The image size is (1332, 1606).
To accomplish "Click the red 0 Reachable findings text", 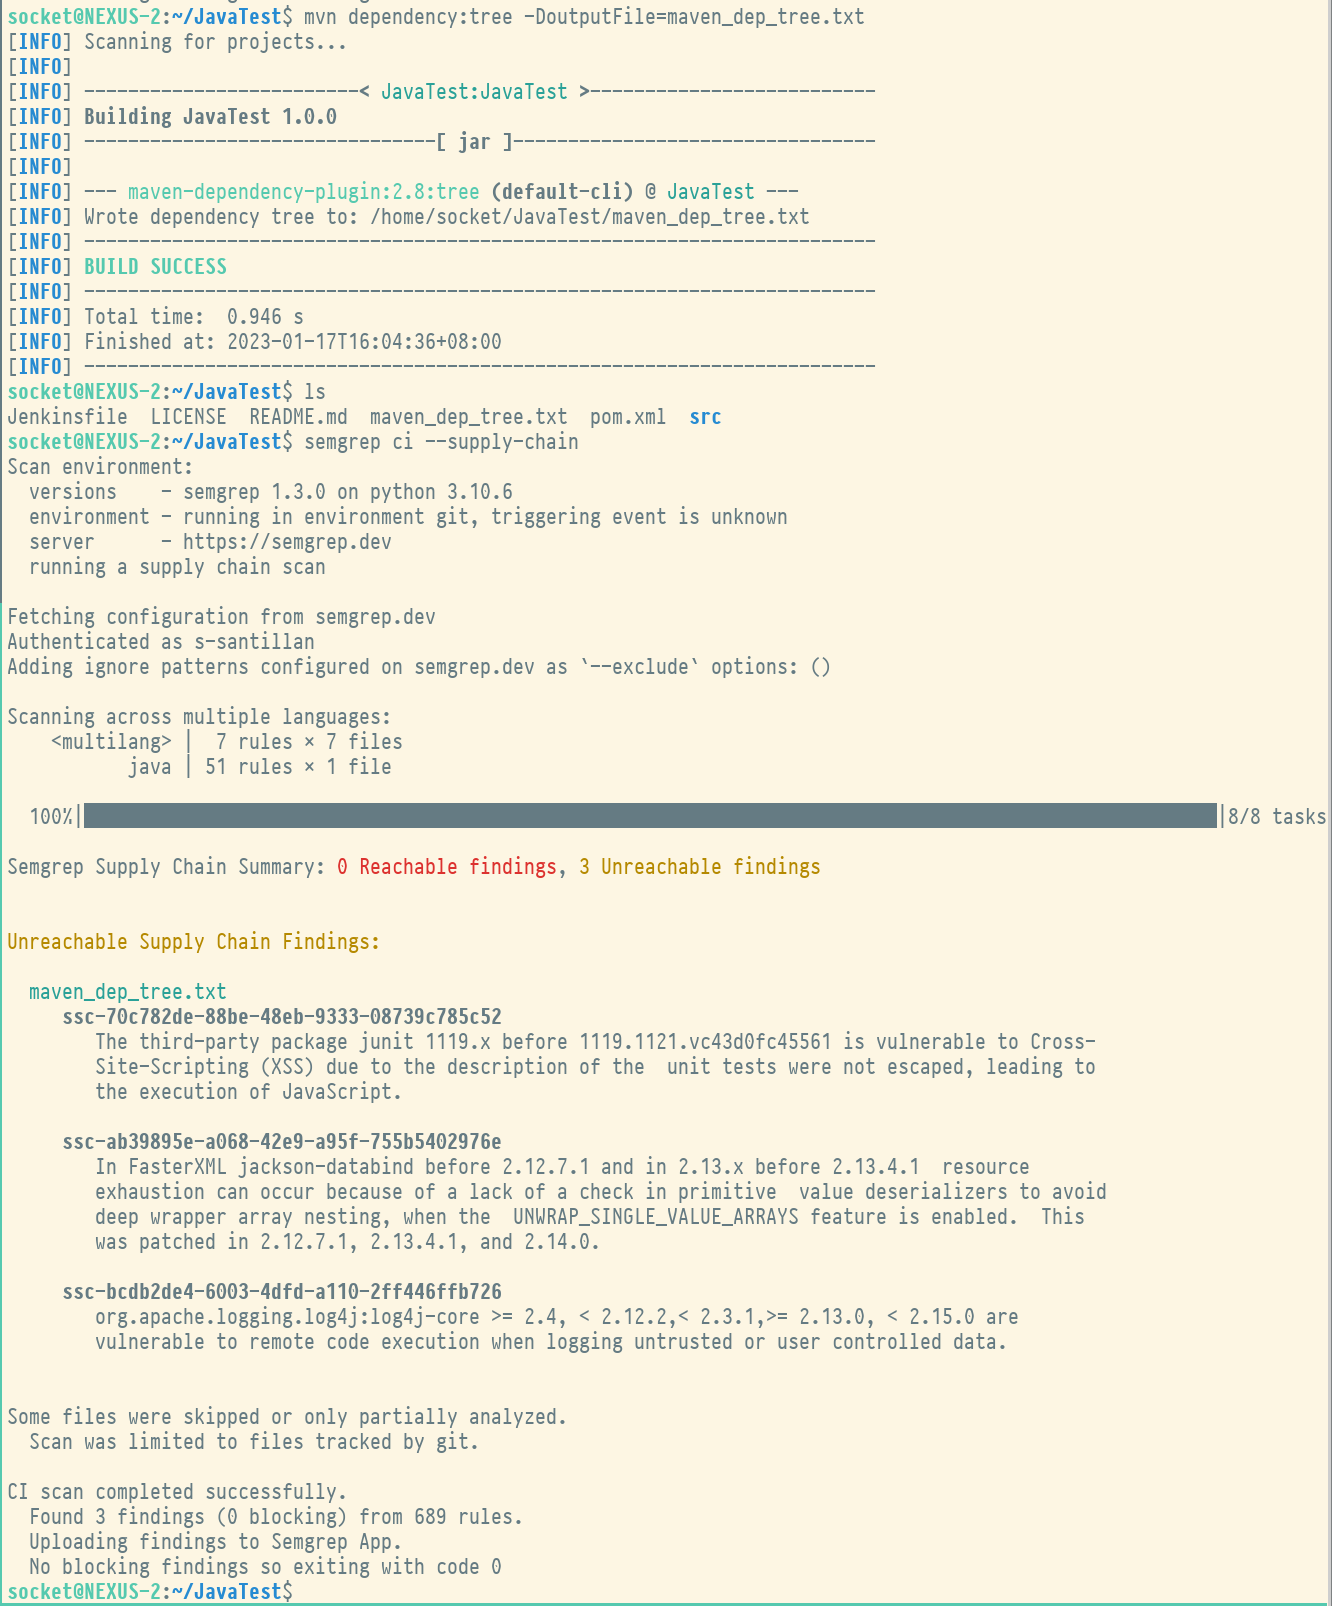I will pos(446,867).
